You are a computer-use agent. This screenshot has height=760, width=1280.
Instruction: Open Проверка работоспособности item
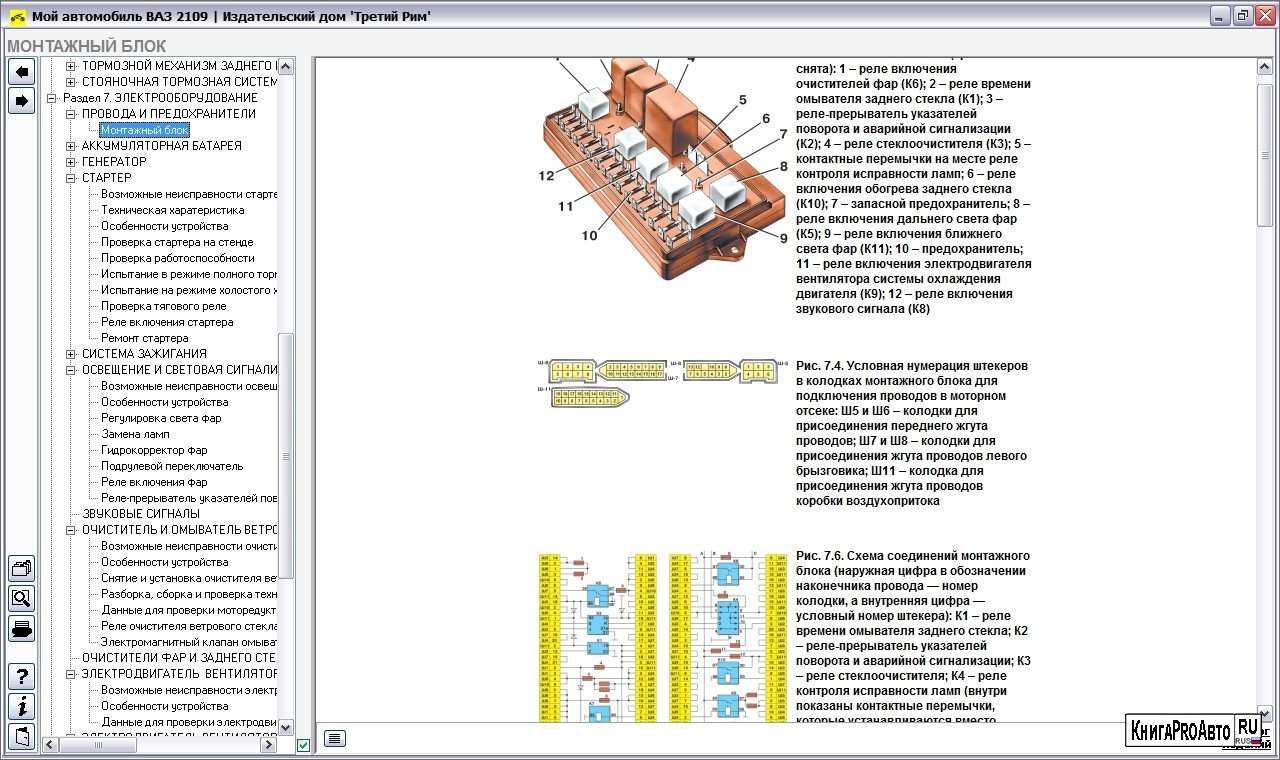[177, 258]
